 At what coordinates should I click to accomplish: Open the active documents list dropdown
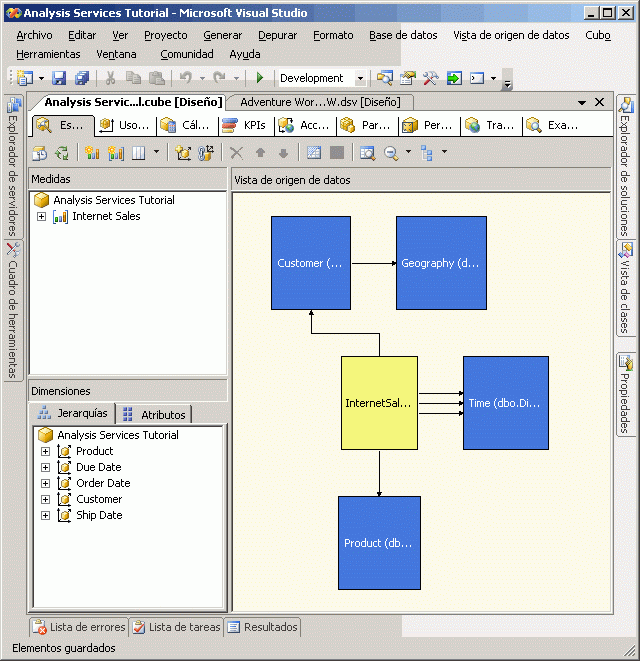click(582, 102)
